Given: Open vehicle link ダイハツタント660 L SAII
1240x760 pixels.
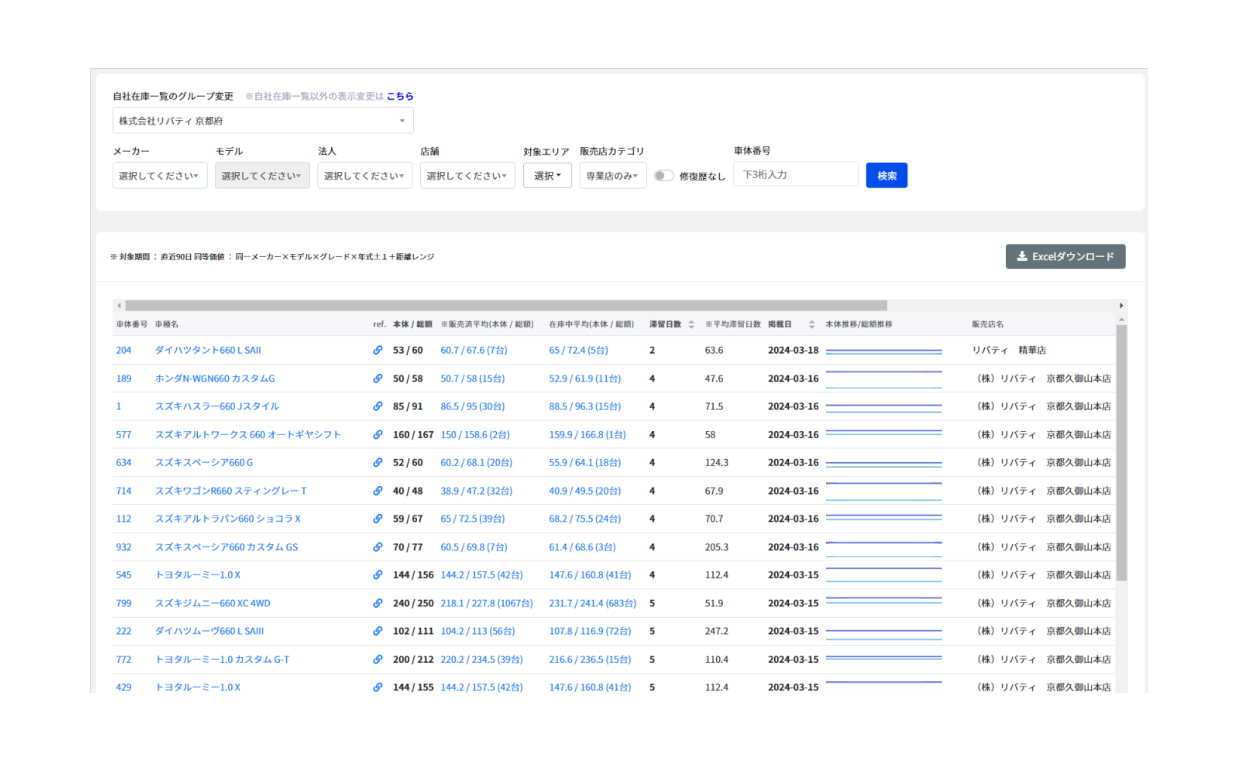Looking at the screenshot, I should coord(208,351).
